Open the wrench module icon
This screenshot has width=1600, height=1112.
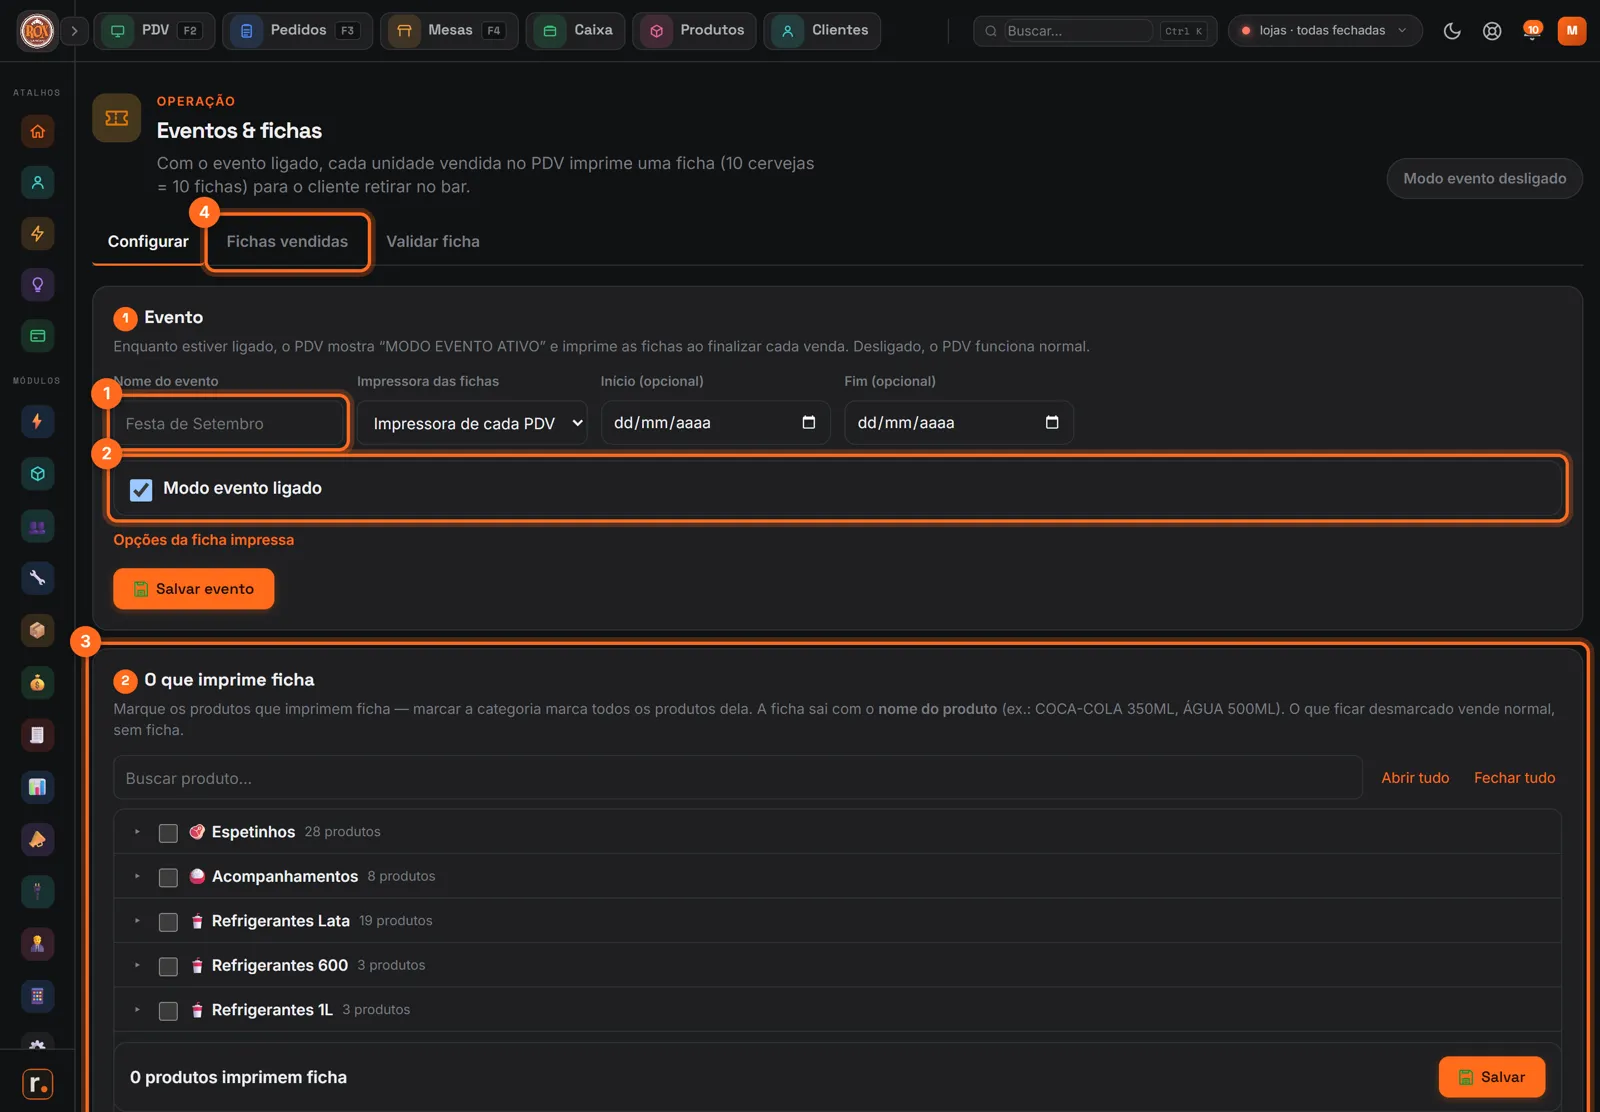(x=37, y=578)
